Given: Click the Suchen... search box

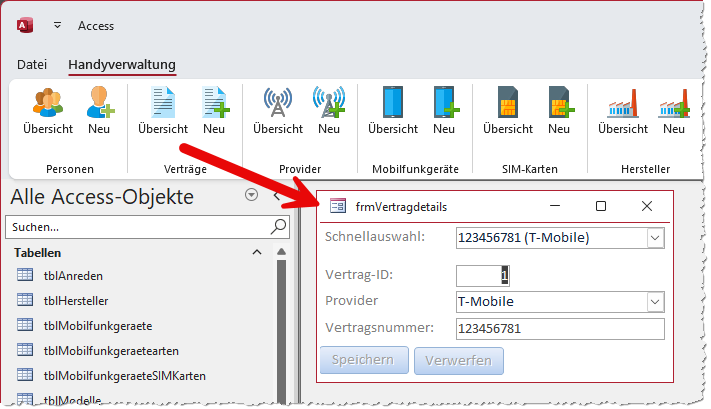Looking at the screenshot, I should (x=147, y=227).
